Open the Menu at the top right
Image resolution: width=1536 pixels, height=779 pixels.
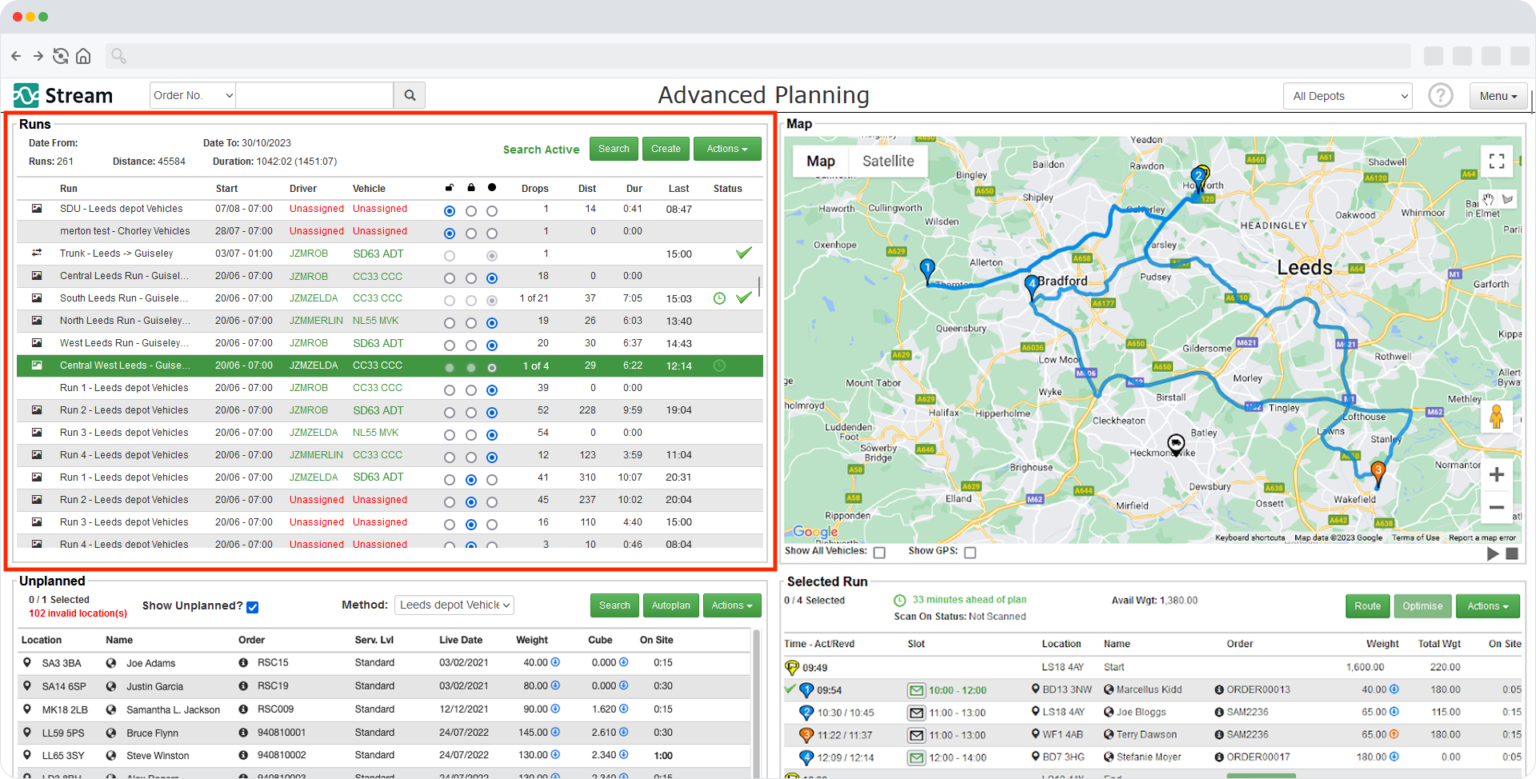pyautogui.click(x=1497, y=95)
